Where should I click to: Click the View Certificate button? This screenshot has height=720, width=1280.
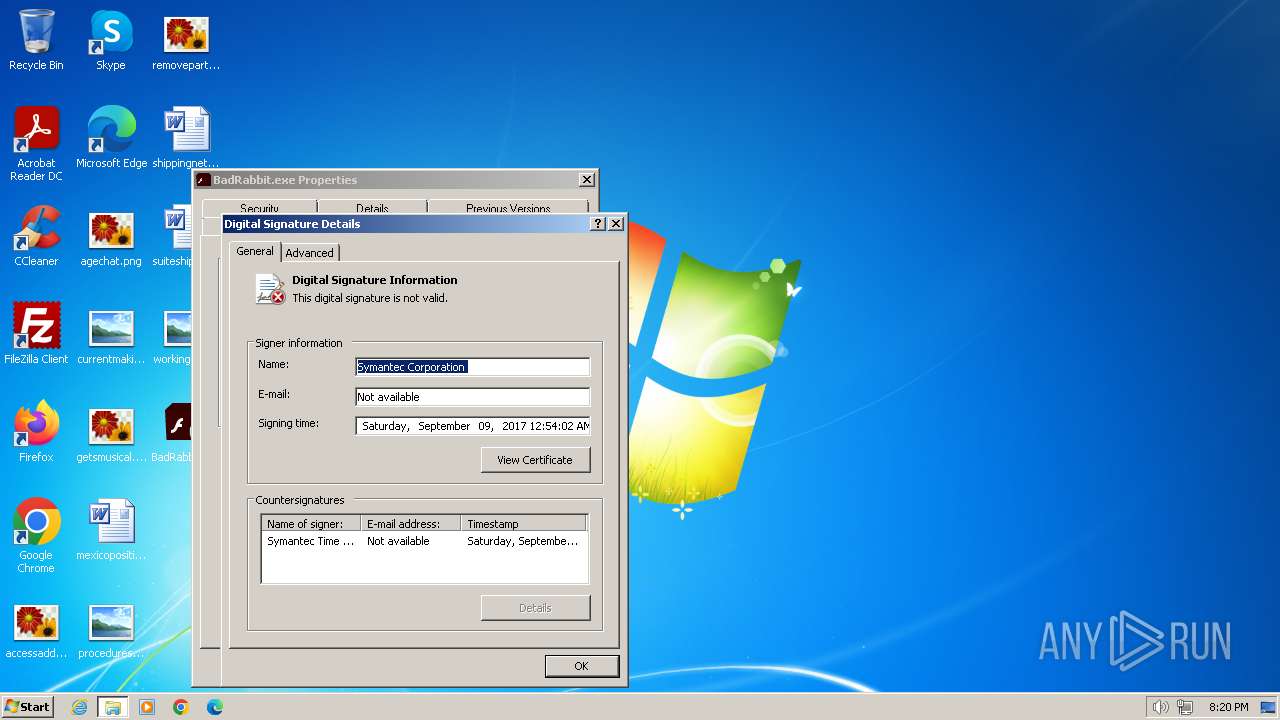pyautogui.click(x=535, y=460)
